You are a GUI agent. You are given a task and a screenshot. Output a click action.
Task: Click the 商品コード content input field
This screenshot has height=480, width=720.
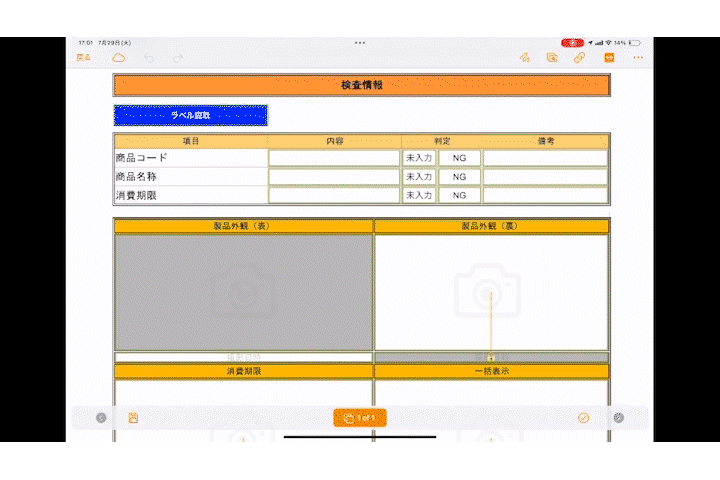point(334,158)
